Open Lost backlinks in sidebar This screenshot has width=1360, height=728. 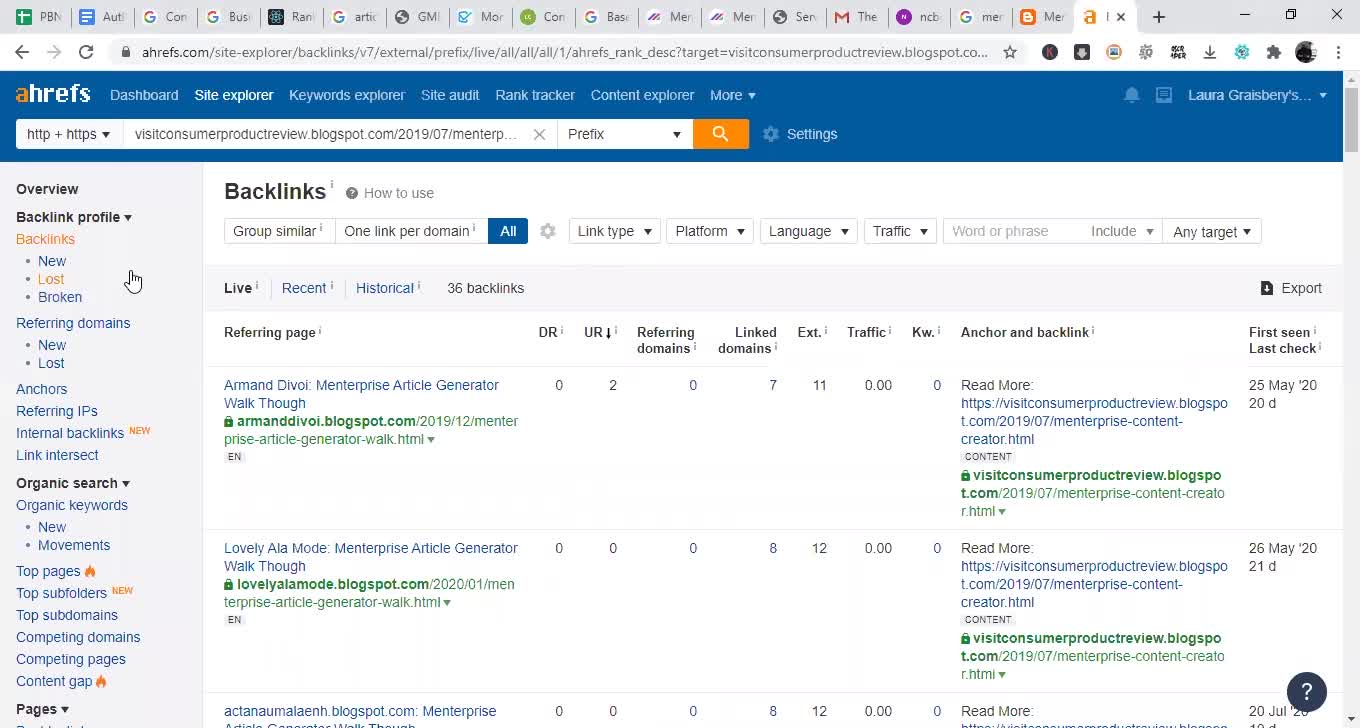(51, 279)
